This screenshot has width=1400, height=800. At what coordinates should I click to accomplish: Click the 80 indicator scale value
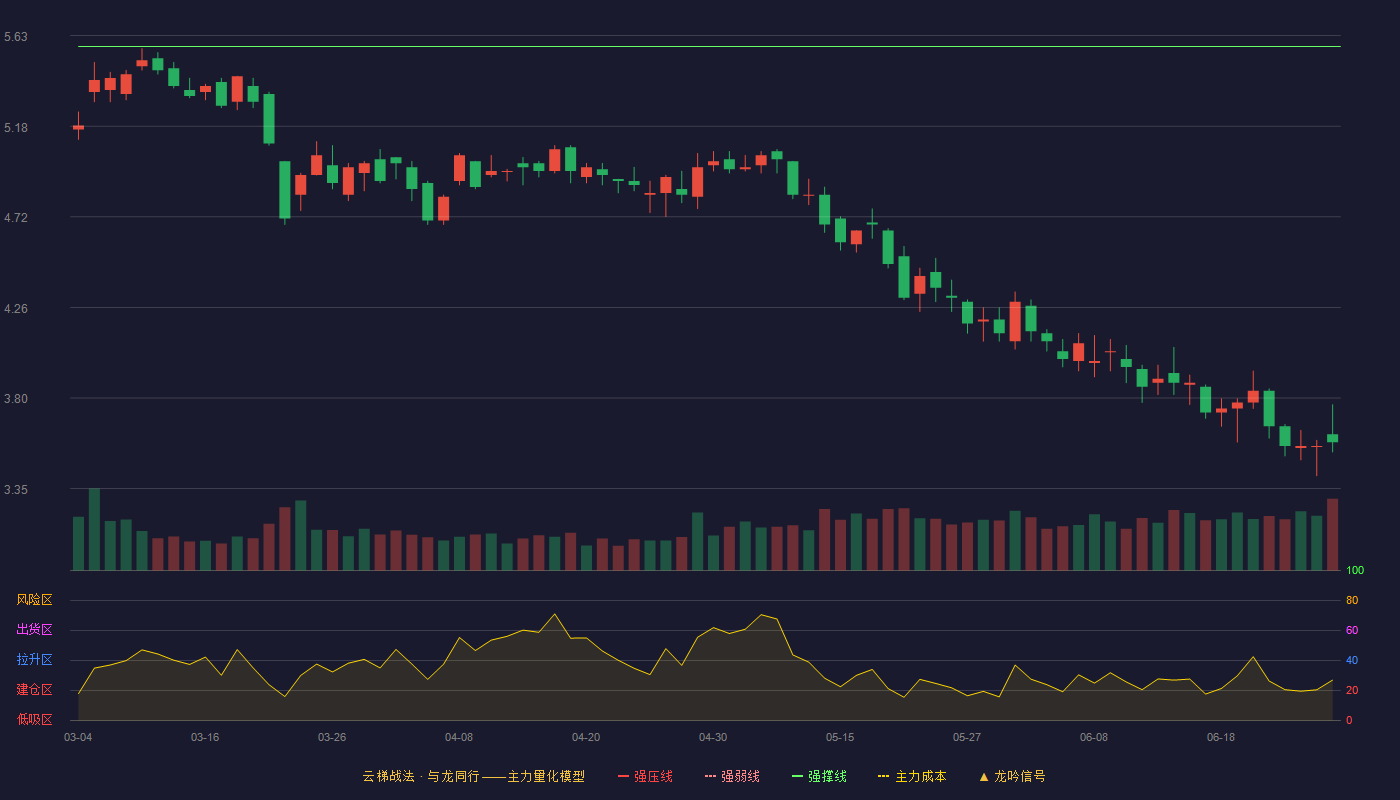point(1352,600)
